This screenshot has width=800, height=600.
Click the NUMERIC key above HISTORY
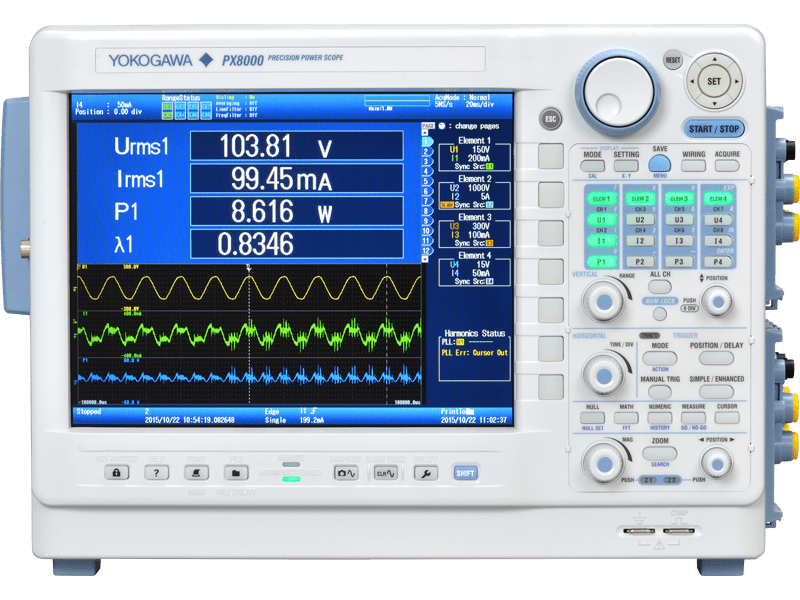coord(660,418)
